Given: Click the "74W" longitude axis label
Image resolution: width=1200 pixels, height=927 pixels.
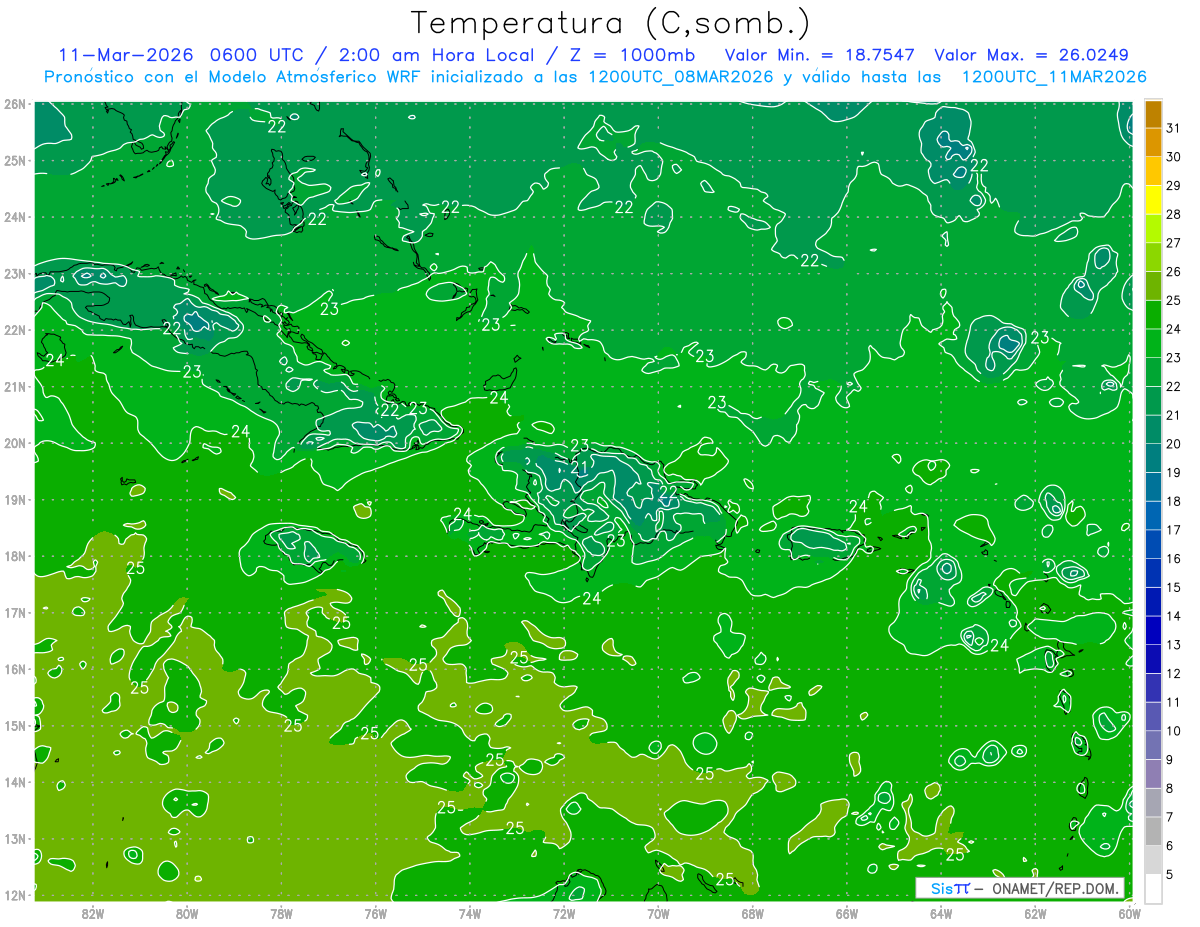Looking at the screenshot, I should tap(470, 913).
